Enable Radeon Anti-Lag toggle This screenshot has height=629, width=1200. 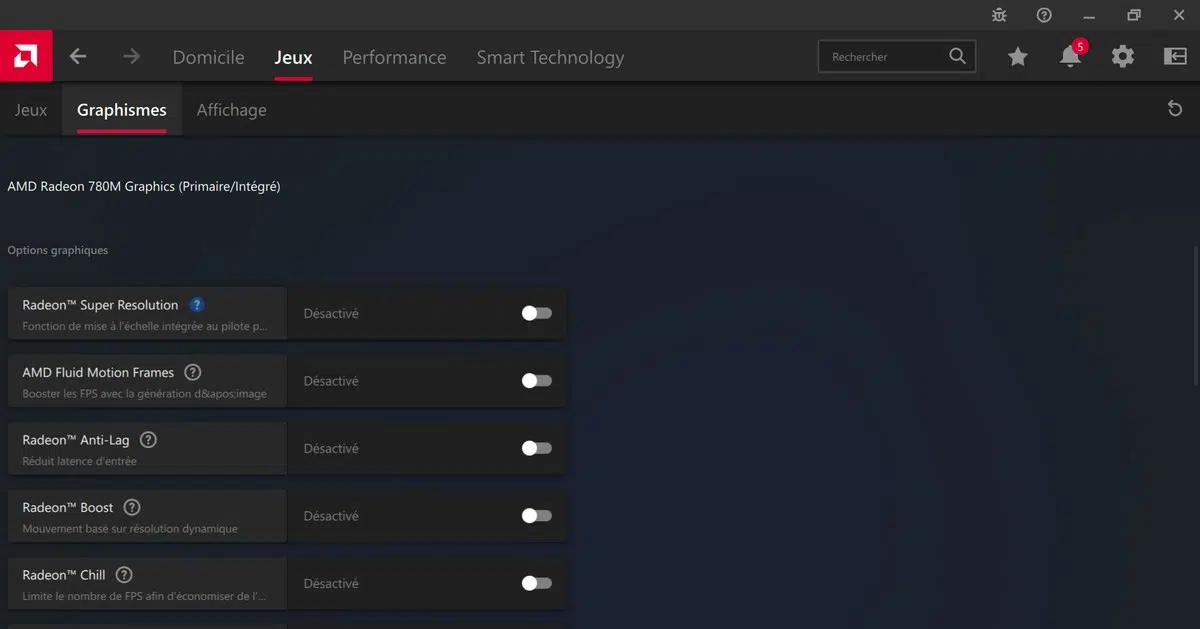(x=536, y=448)
